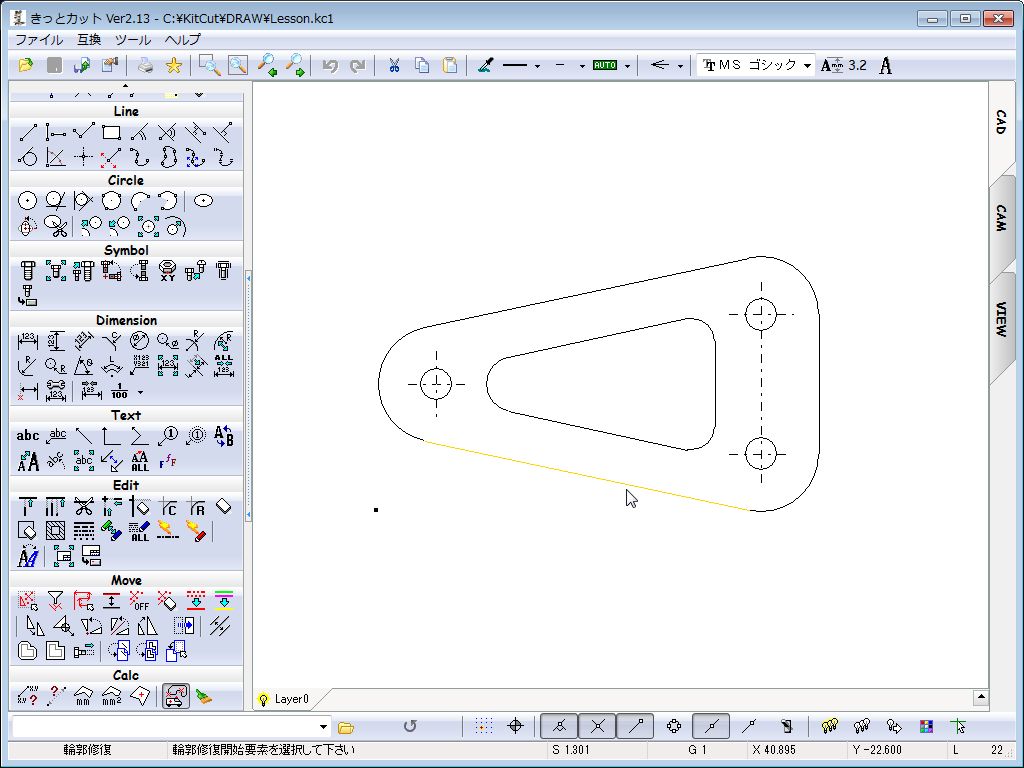Open the ファイル menu

(x=39, y=39)
